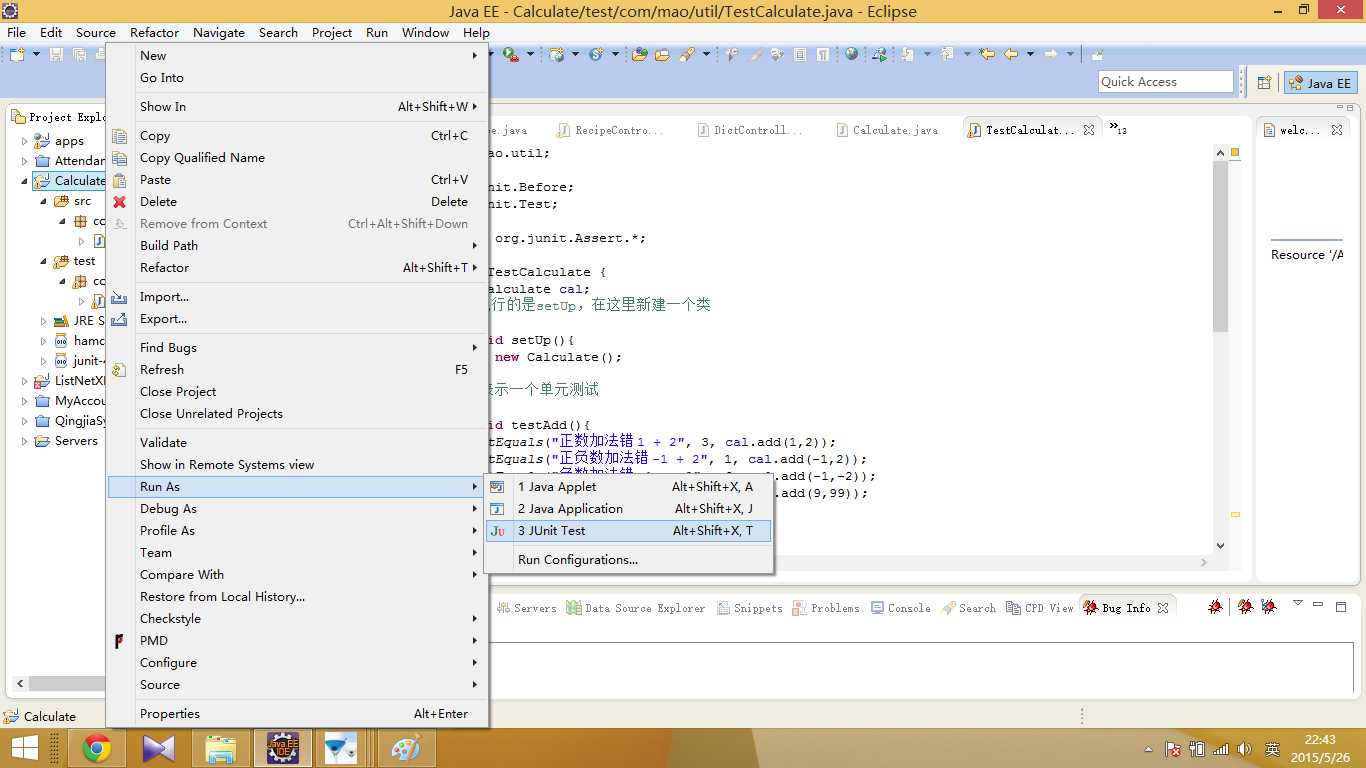
Task: Choose Refresh in the context menu
Action: (297, 370)
